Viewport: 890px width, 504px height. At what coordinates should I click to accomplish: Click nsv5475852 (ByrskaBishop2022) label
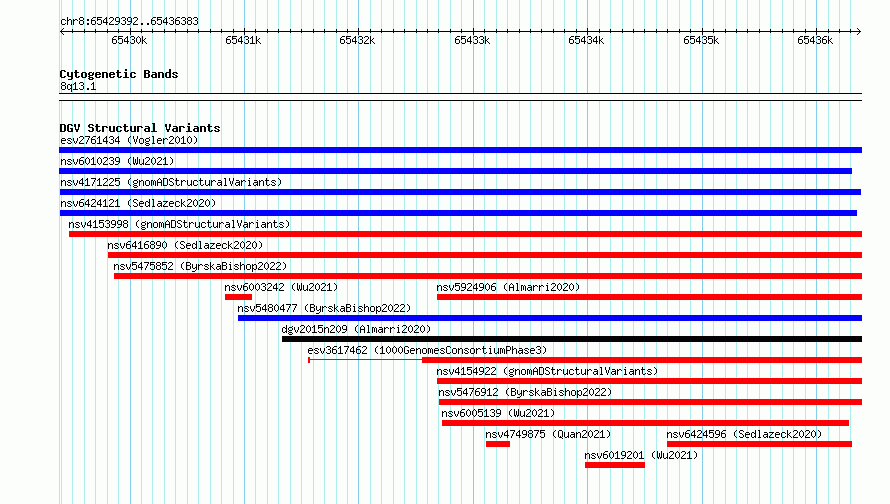pyautogui.click(x=200, y=266)
